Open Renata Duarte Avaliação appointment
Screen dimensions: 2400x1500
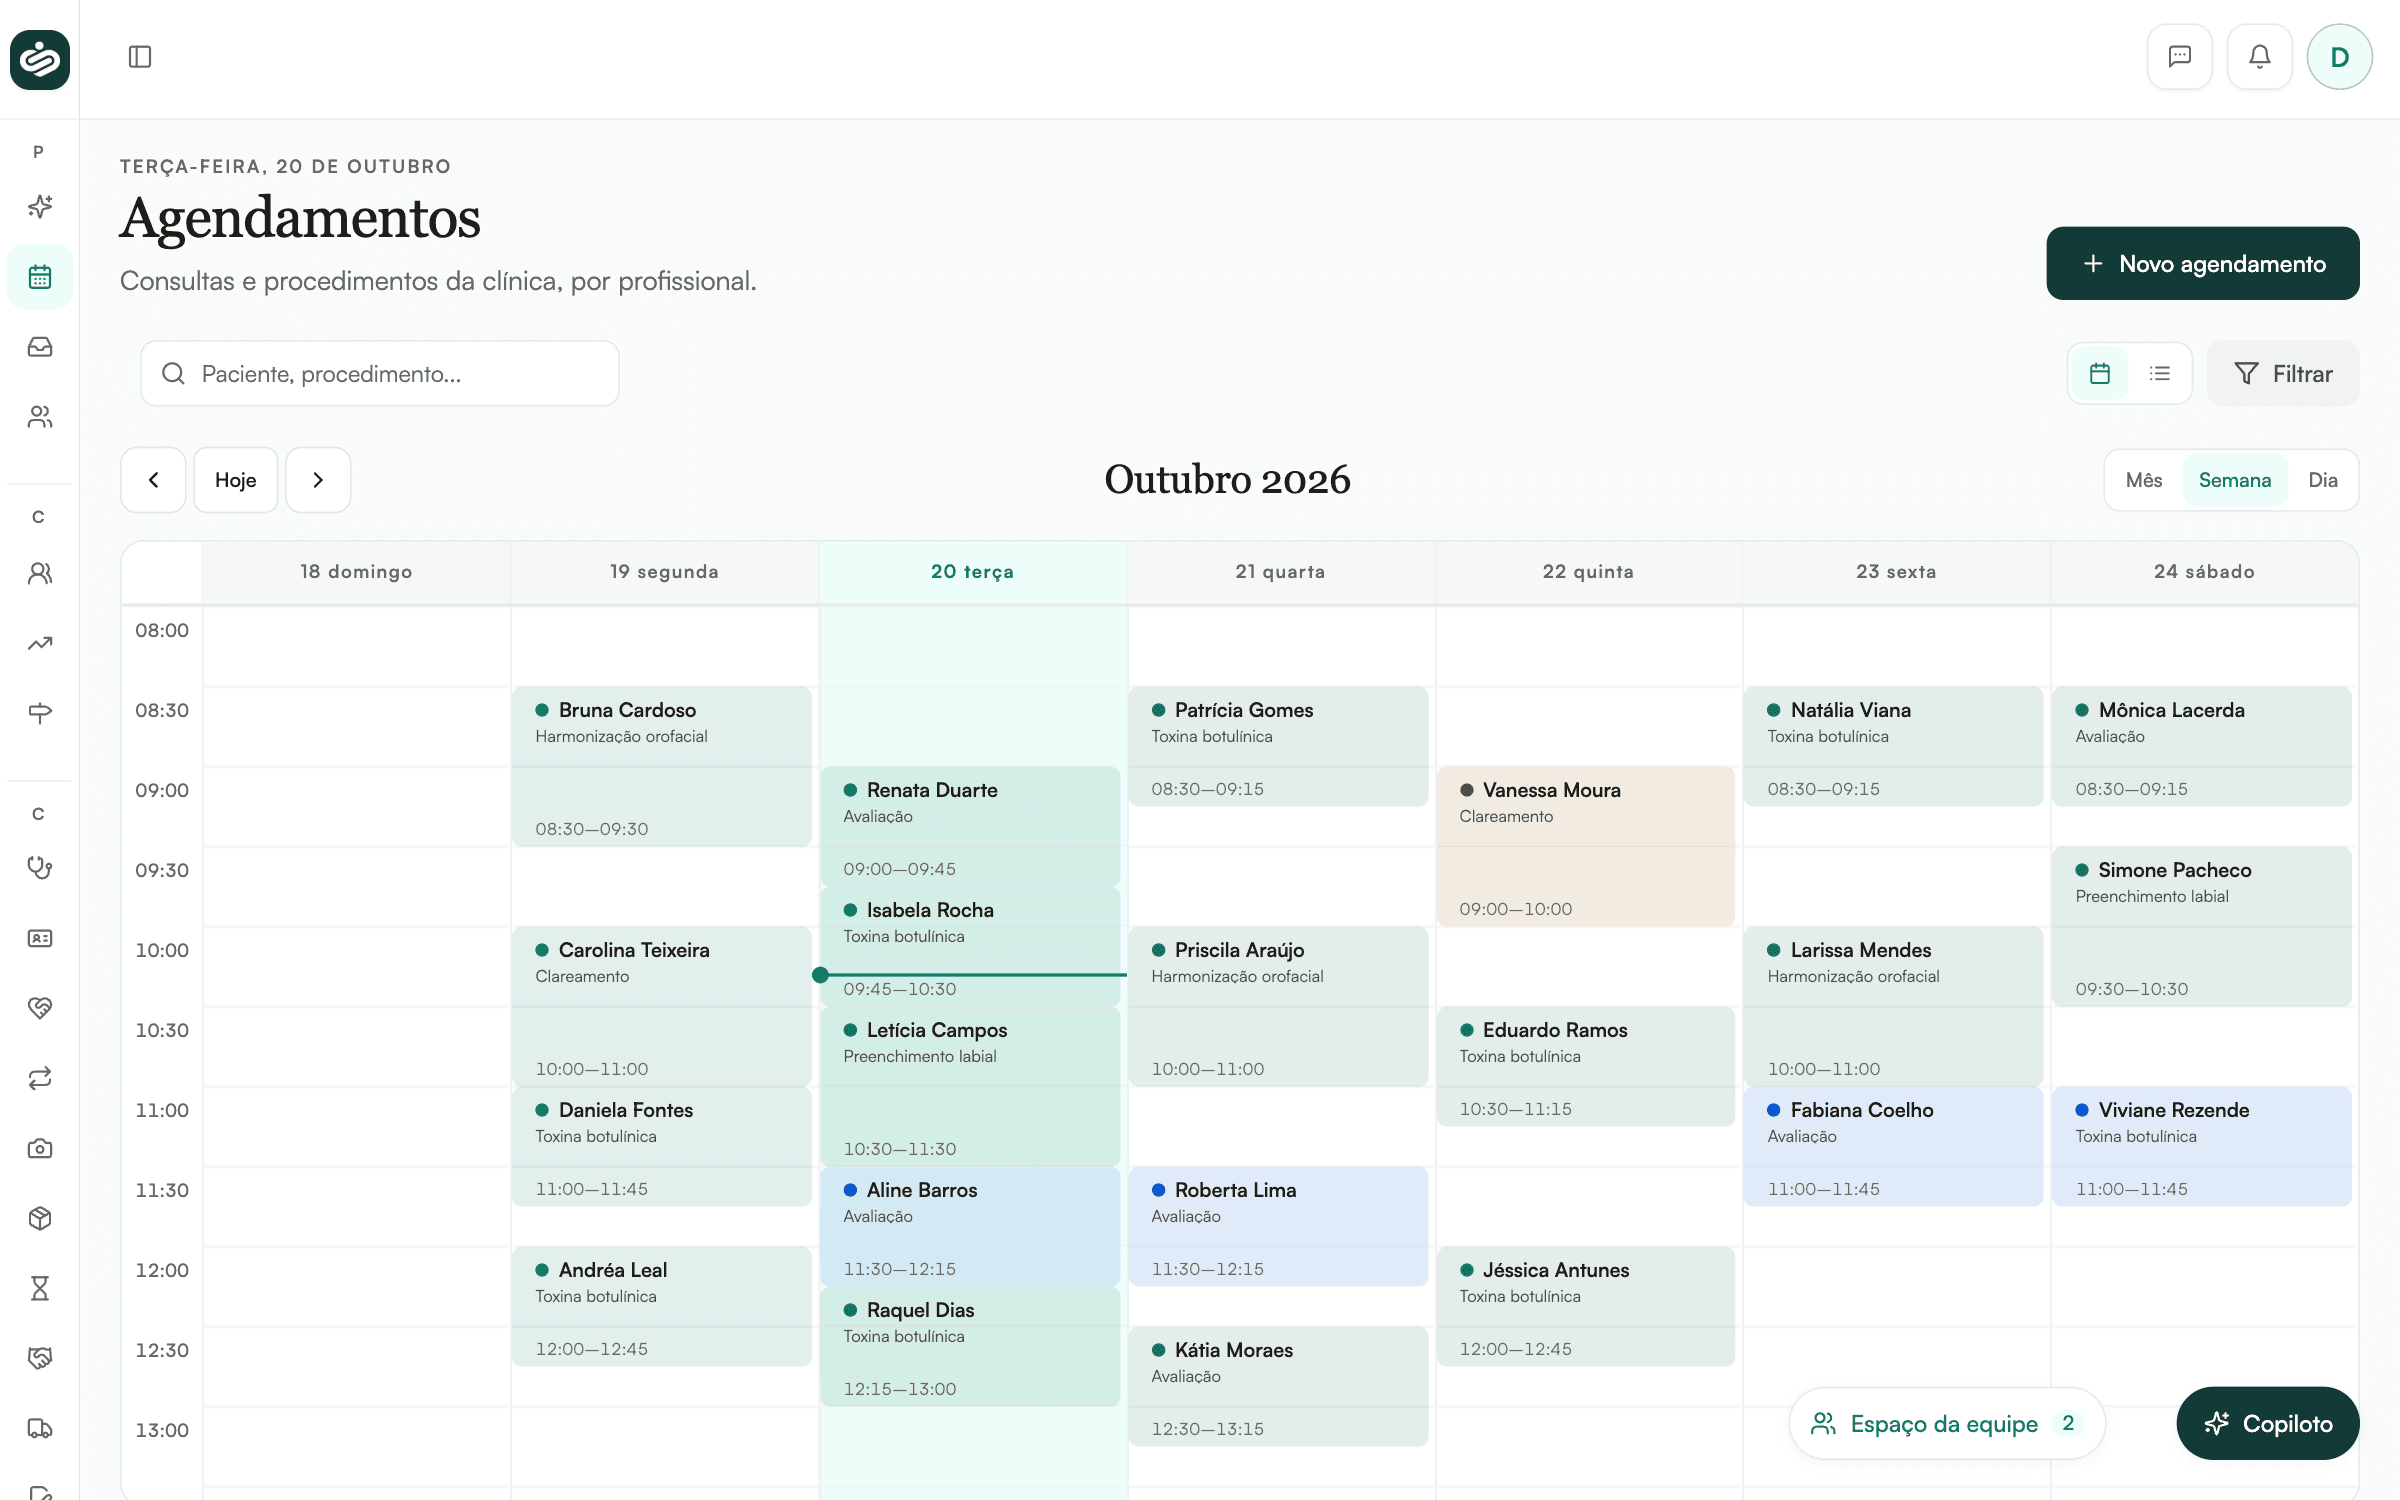point(970,827)
